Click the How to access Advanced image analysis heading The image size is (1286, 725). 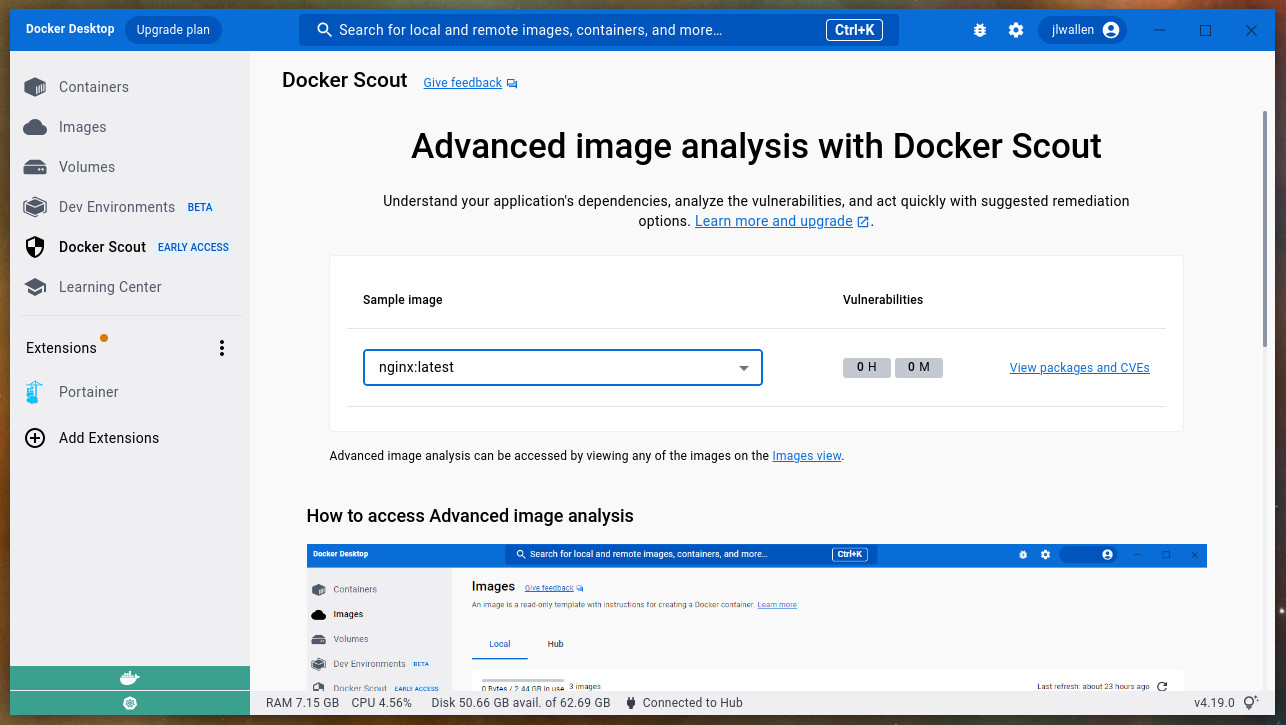tap(470, 516)
